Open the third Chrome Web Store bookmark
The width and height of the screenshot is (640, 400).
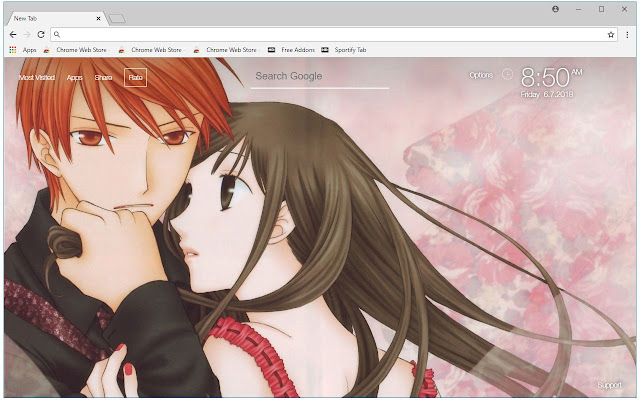(226, 50)
